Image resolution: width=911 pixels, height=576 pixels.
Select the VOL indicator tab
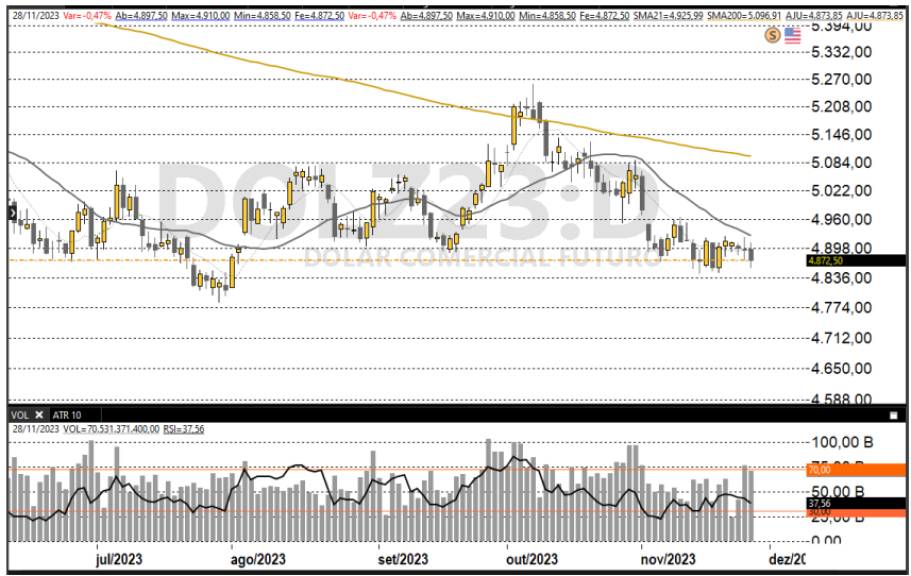pyautogui.click(x=19, y=414)
